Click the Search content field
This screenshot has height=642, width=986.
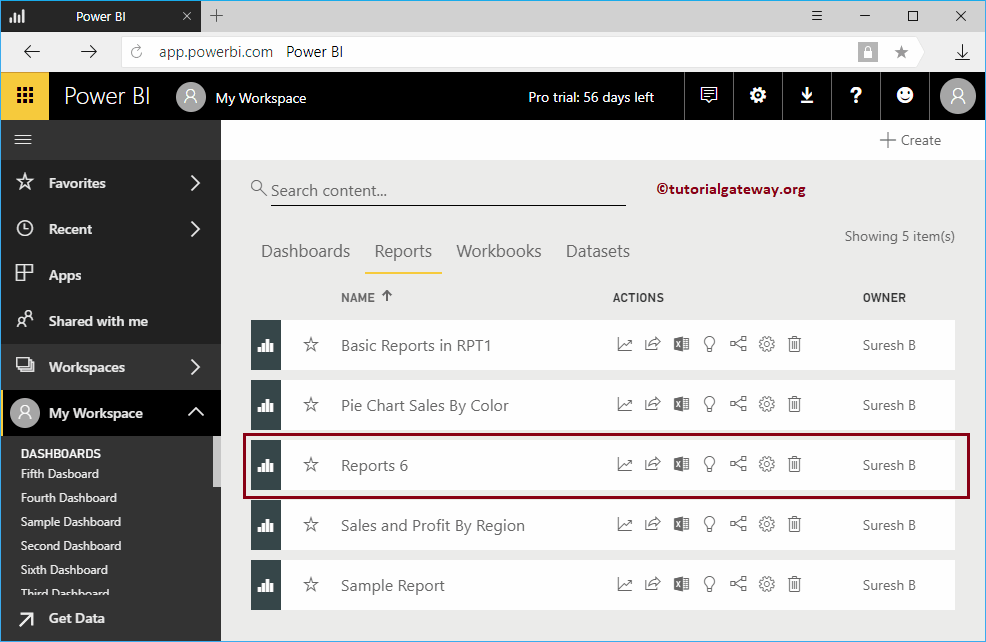448,191
